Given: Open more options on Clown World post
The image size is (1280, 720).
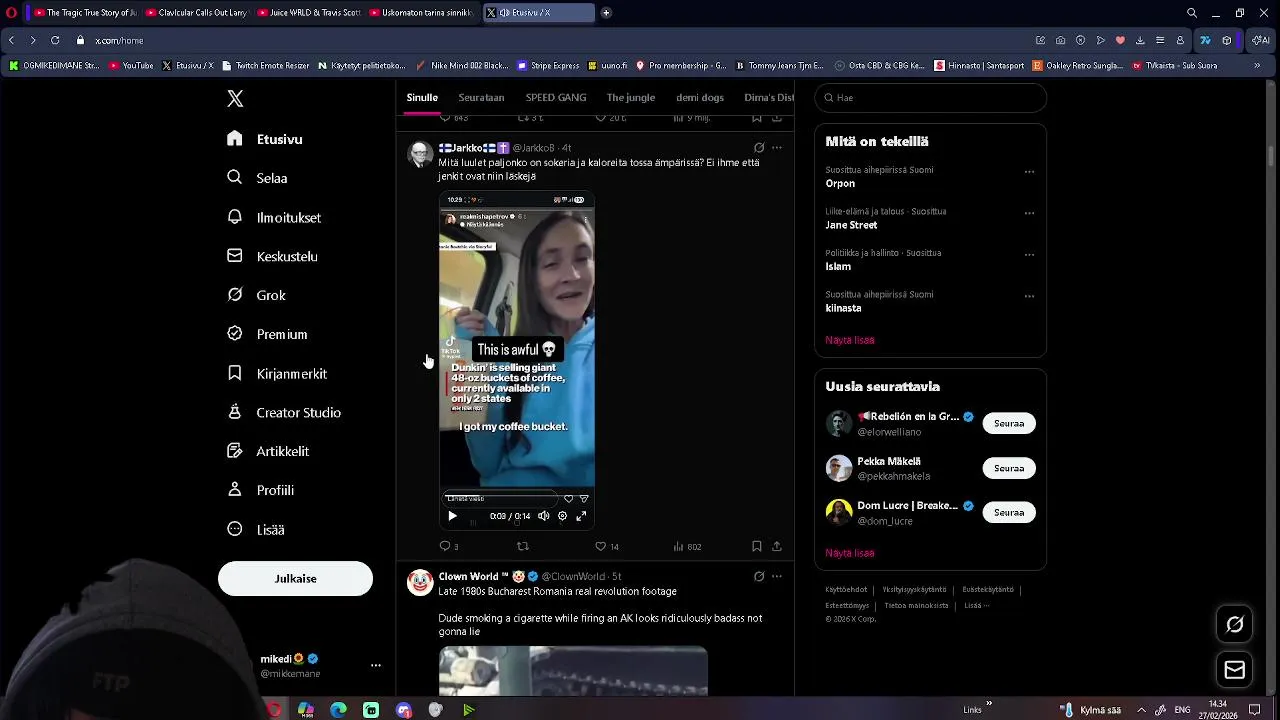Looking at the screenshot, I should (777, 577).
